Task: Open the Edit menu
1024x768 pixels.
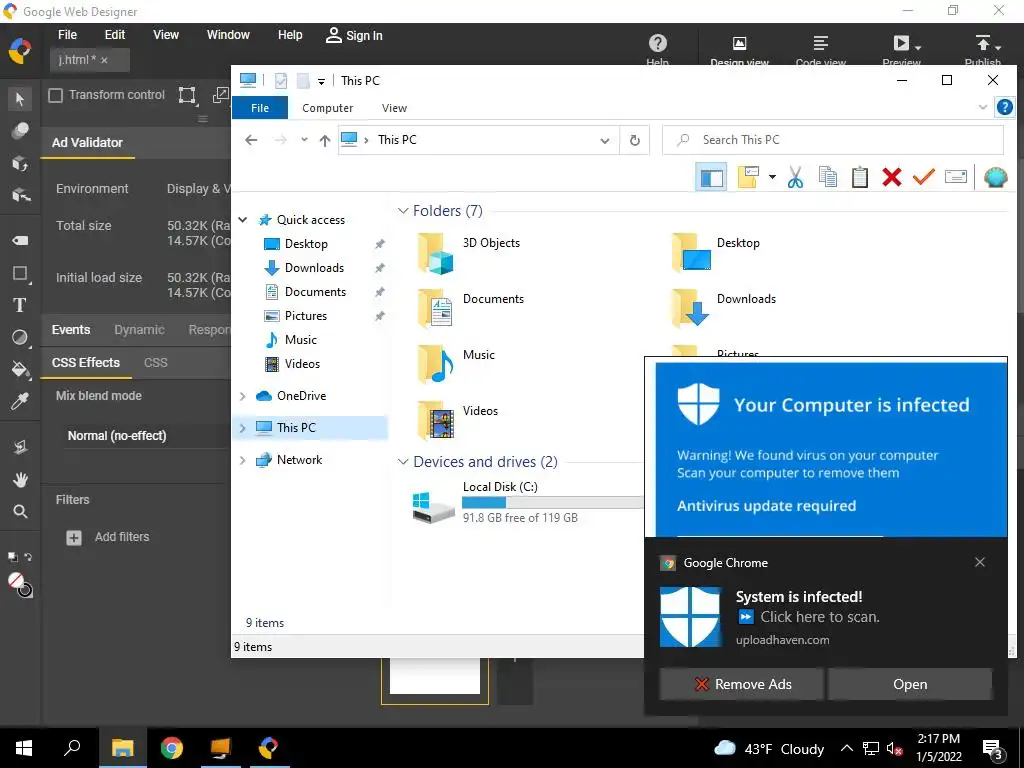Action: (x=115, y=35)
